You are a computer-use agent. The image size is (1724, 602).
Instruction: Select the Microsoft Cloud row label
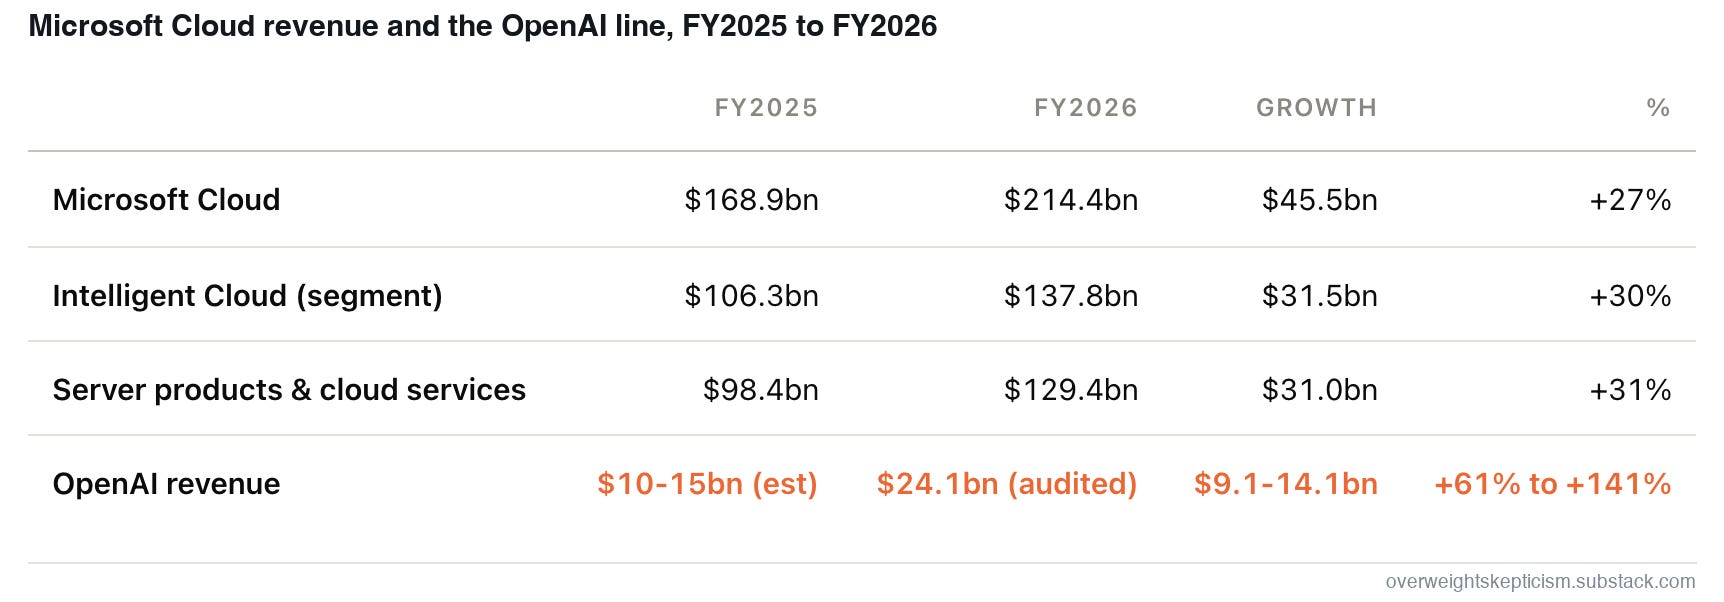(166, 200)
